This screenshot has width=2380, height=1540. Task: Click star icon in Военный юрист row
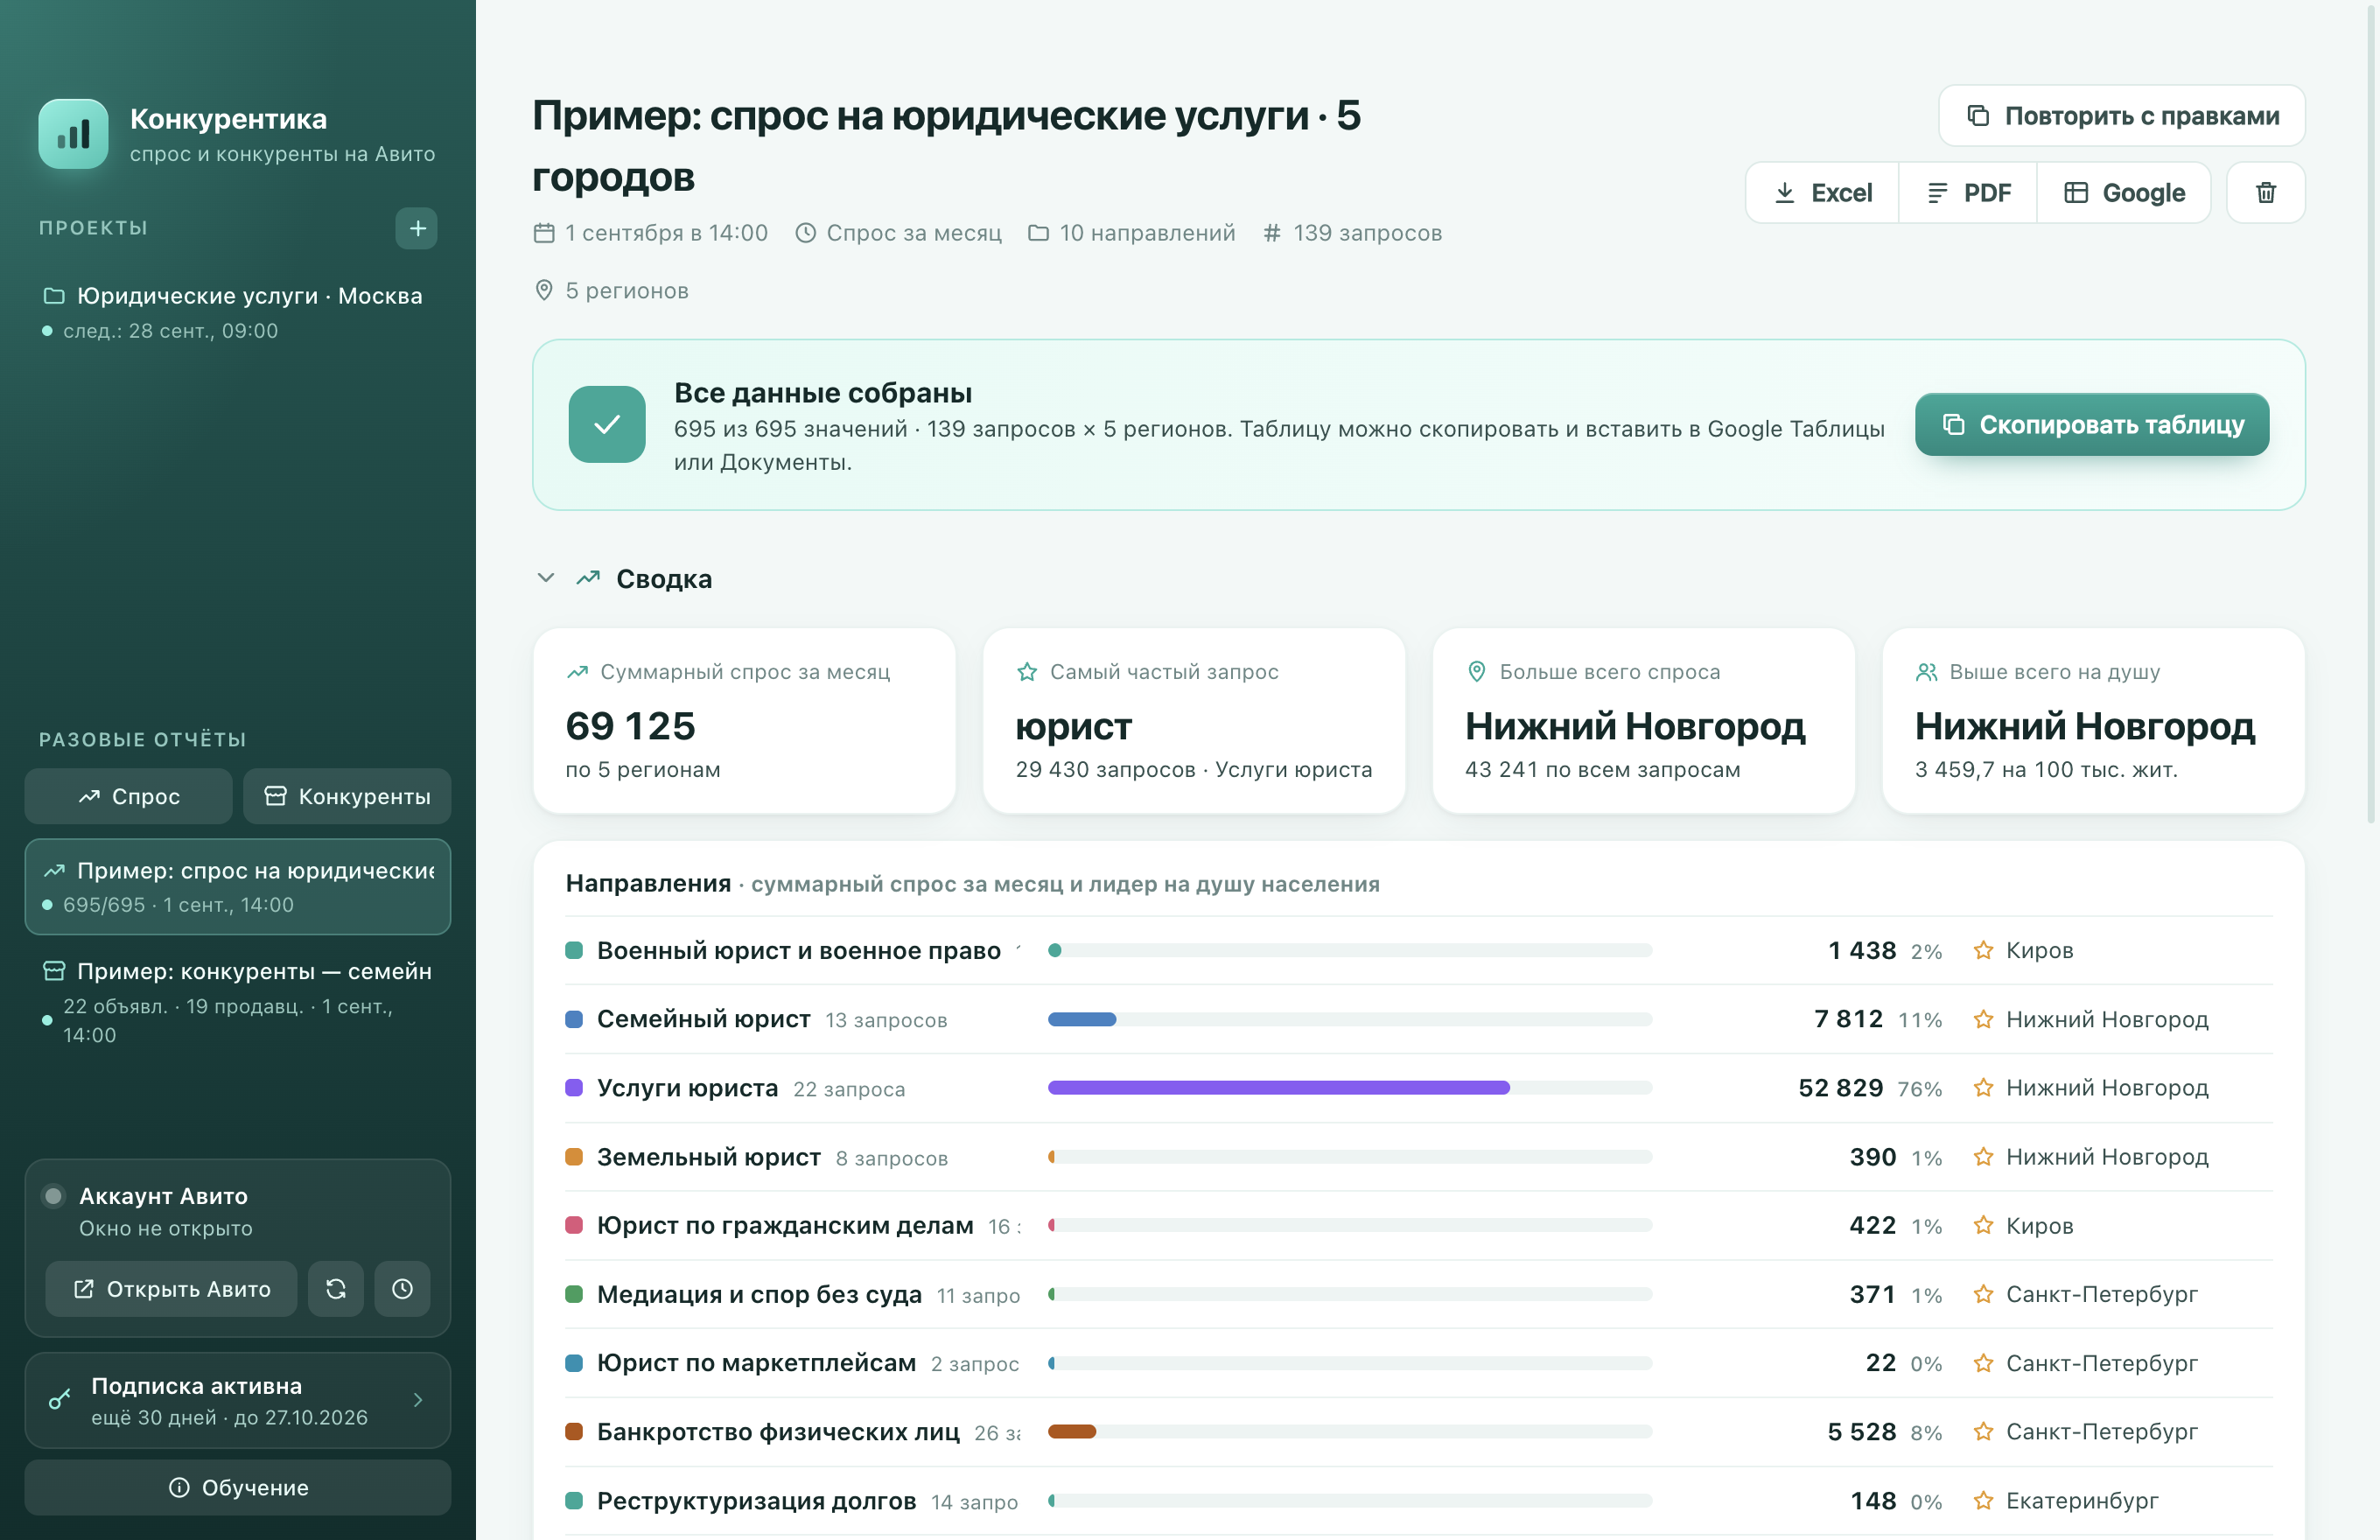pos(1983,949)
